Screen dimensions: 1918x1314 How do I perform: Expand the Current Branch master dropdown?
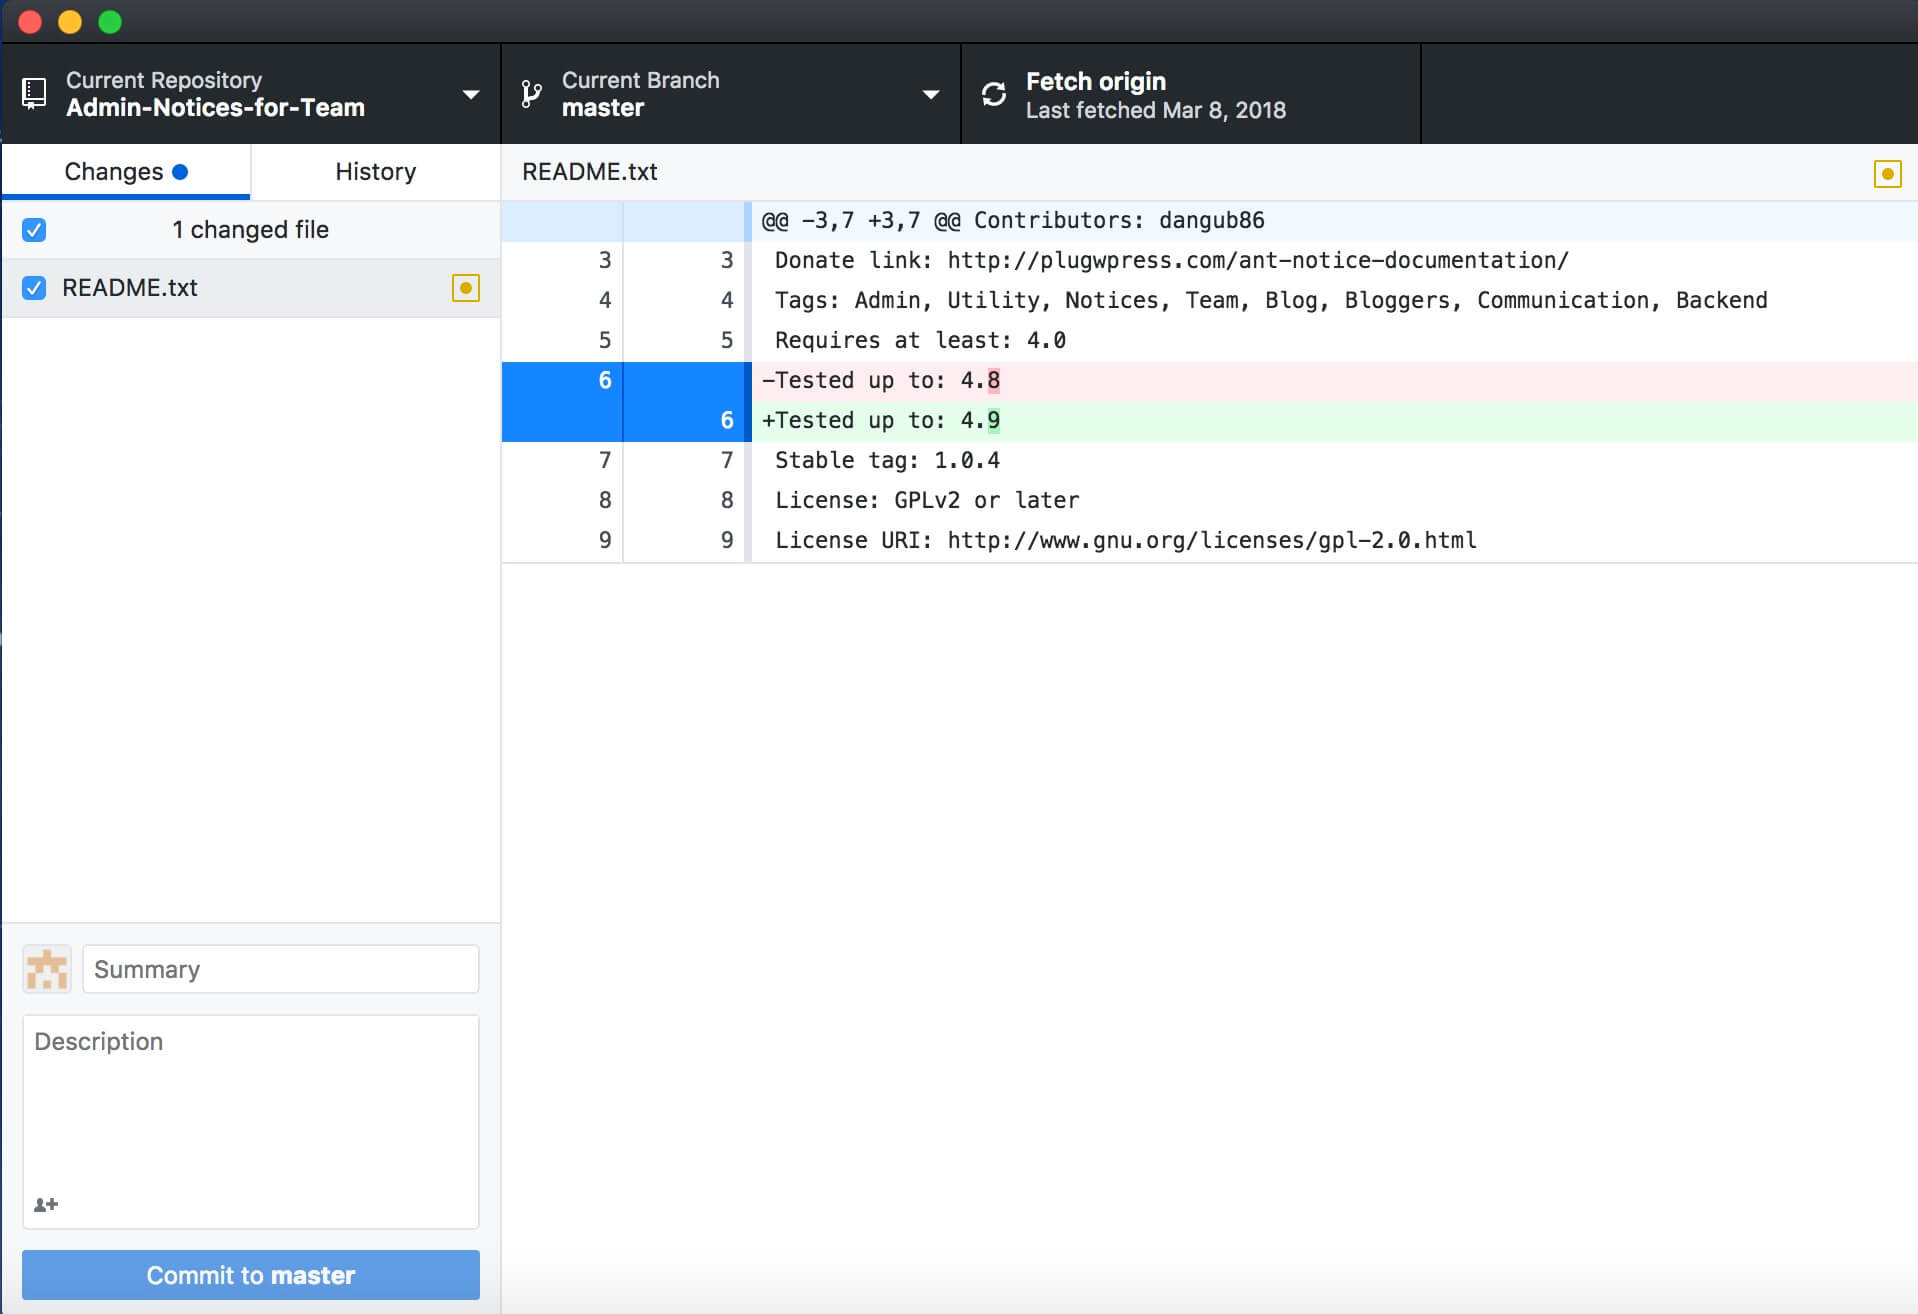tap(731, 94)
